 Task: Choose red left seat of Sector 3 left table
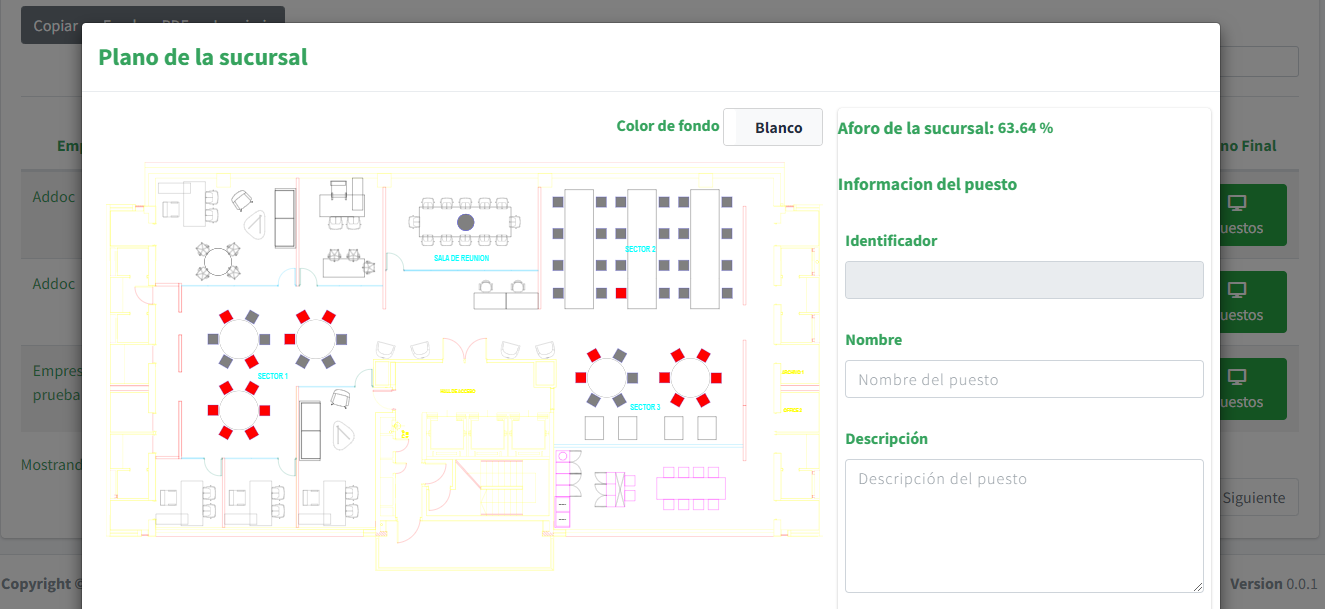point(580,378)
